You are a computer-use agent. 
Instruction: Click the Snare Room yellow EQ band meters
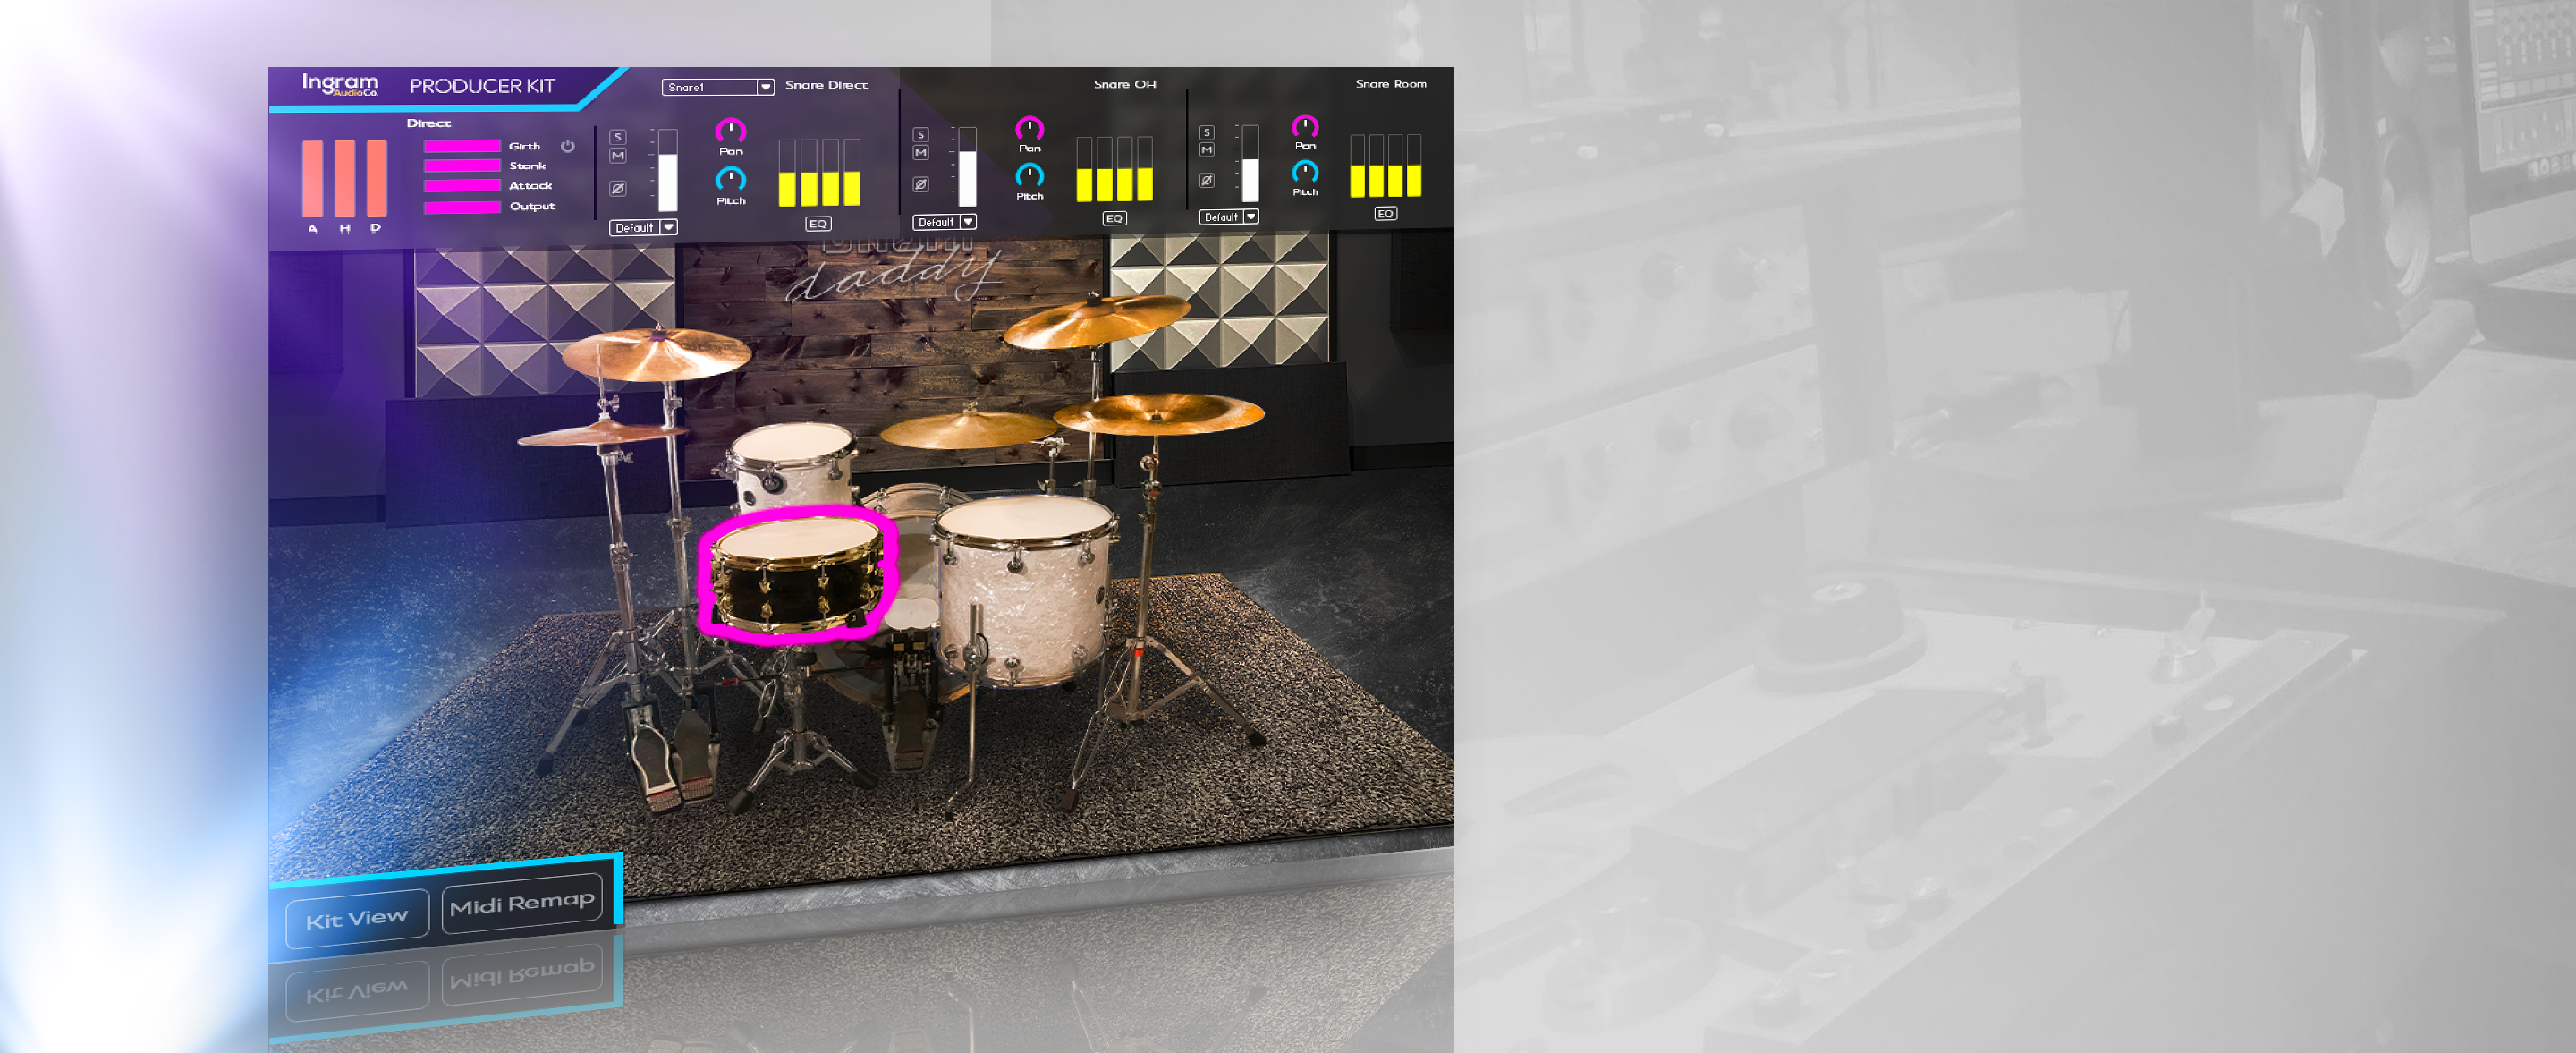(x=1385, y=165)
